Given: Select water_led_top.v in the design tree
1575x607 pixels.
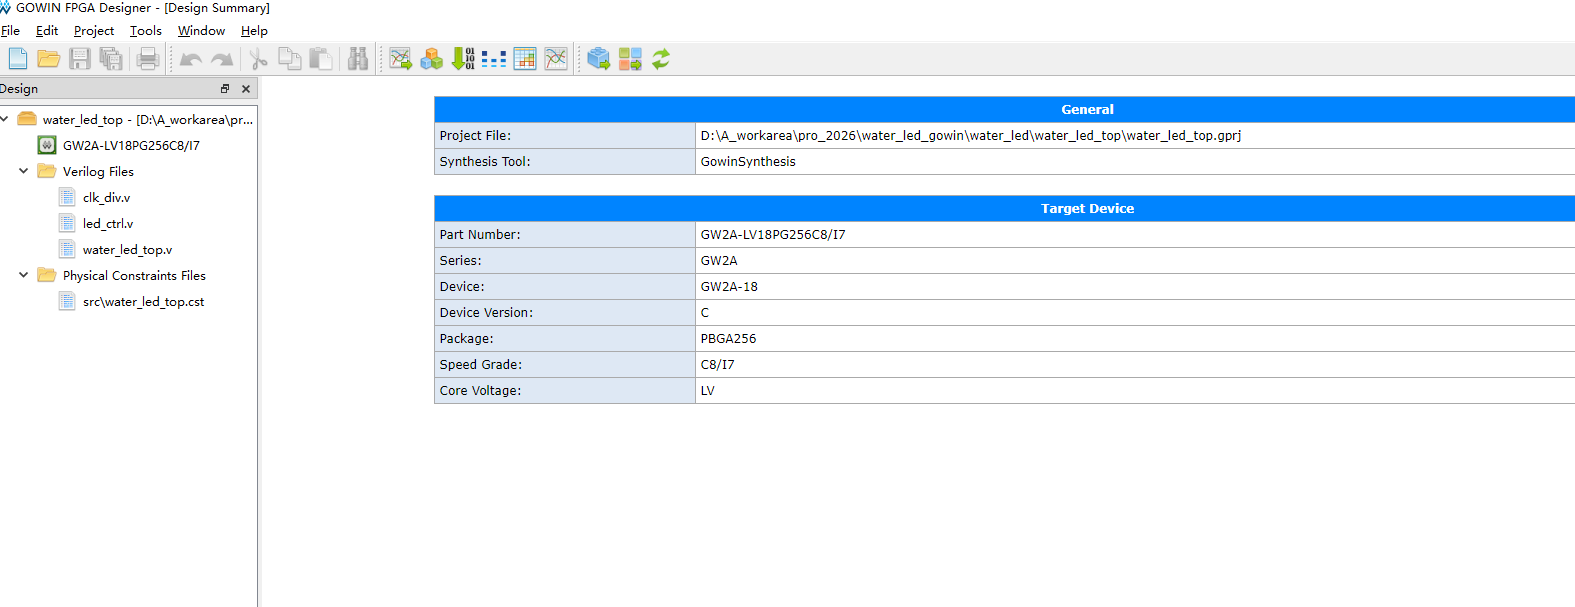Looking at the screenshot, I should point(127,249).
